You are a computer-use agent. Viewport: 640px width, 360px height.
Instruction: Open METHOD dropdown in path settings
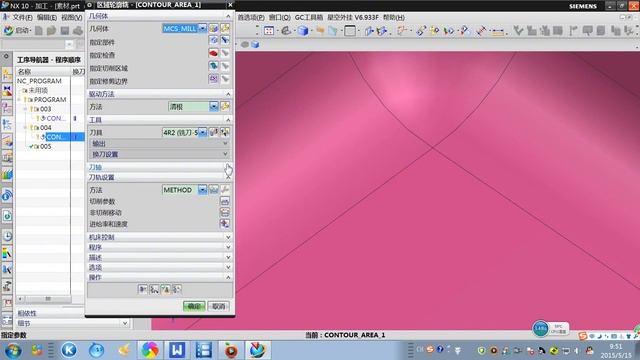[x=202, y=190]
